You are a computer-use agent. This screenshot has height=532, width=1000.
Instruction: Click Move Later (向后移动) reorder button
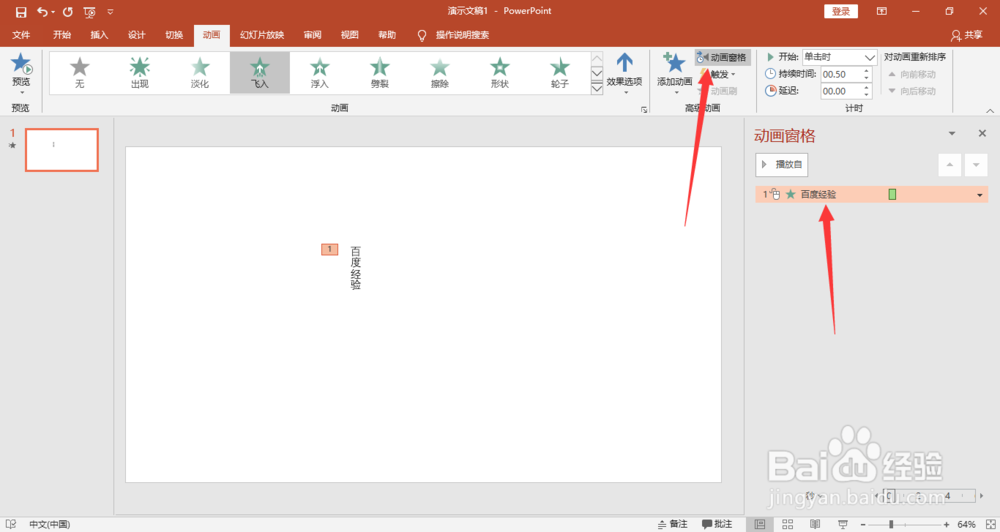(x=912, y=91)
